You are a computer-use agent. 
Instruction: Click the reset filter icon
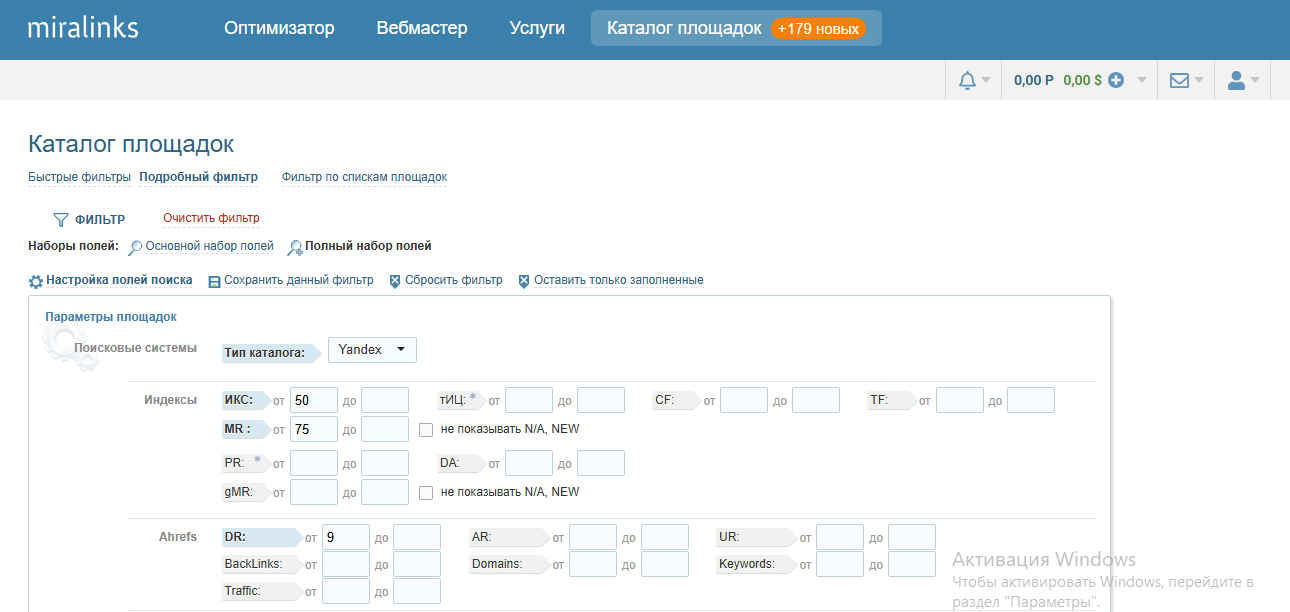[x=395, y=282]
